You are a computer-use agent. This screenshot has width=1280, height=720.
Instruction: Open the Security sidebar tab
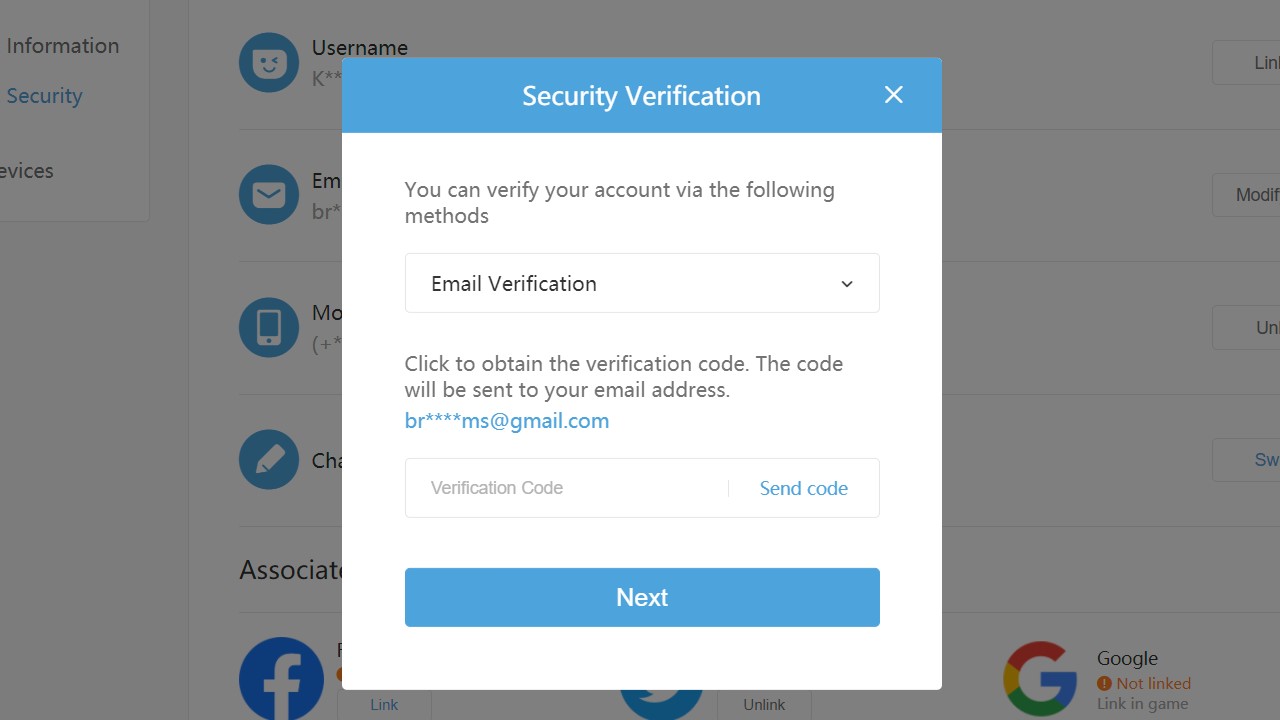point(44,96)
